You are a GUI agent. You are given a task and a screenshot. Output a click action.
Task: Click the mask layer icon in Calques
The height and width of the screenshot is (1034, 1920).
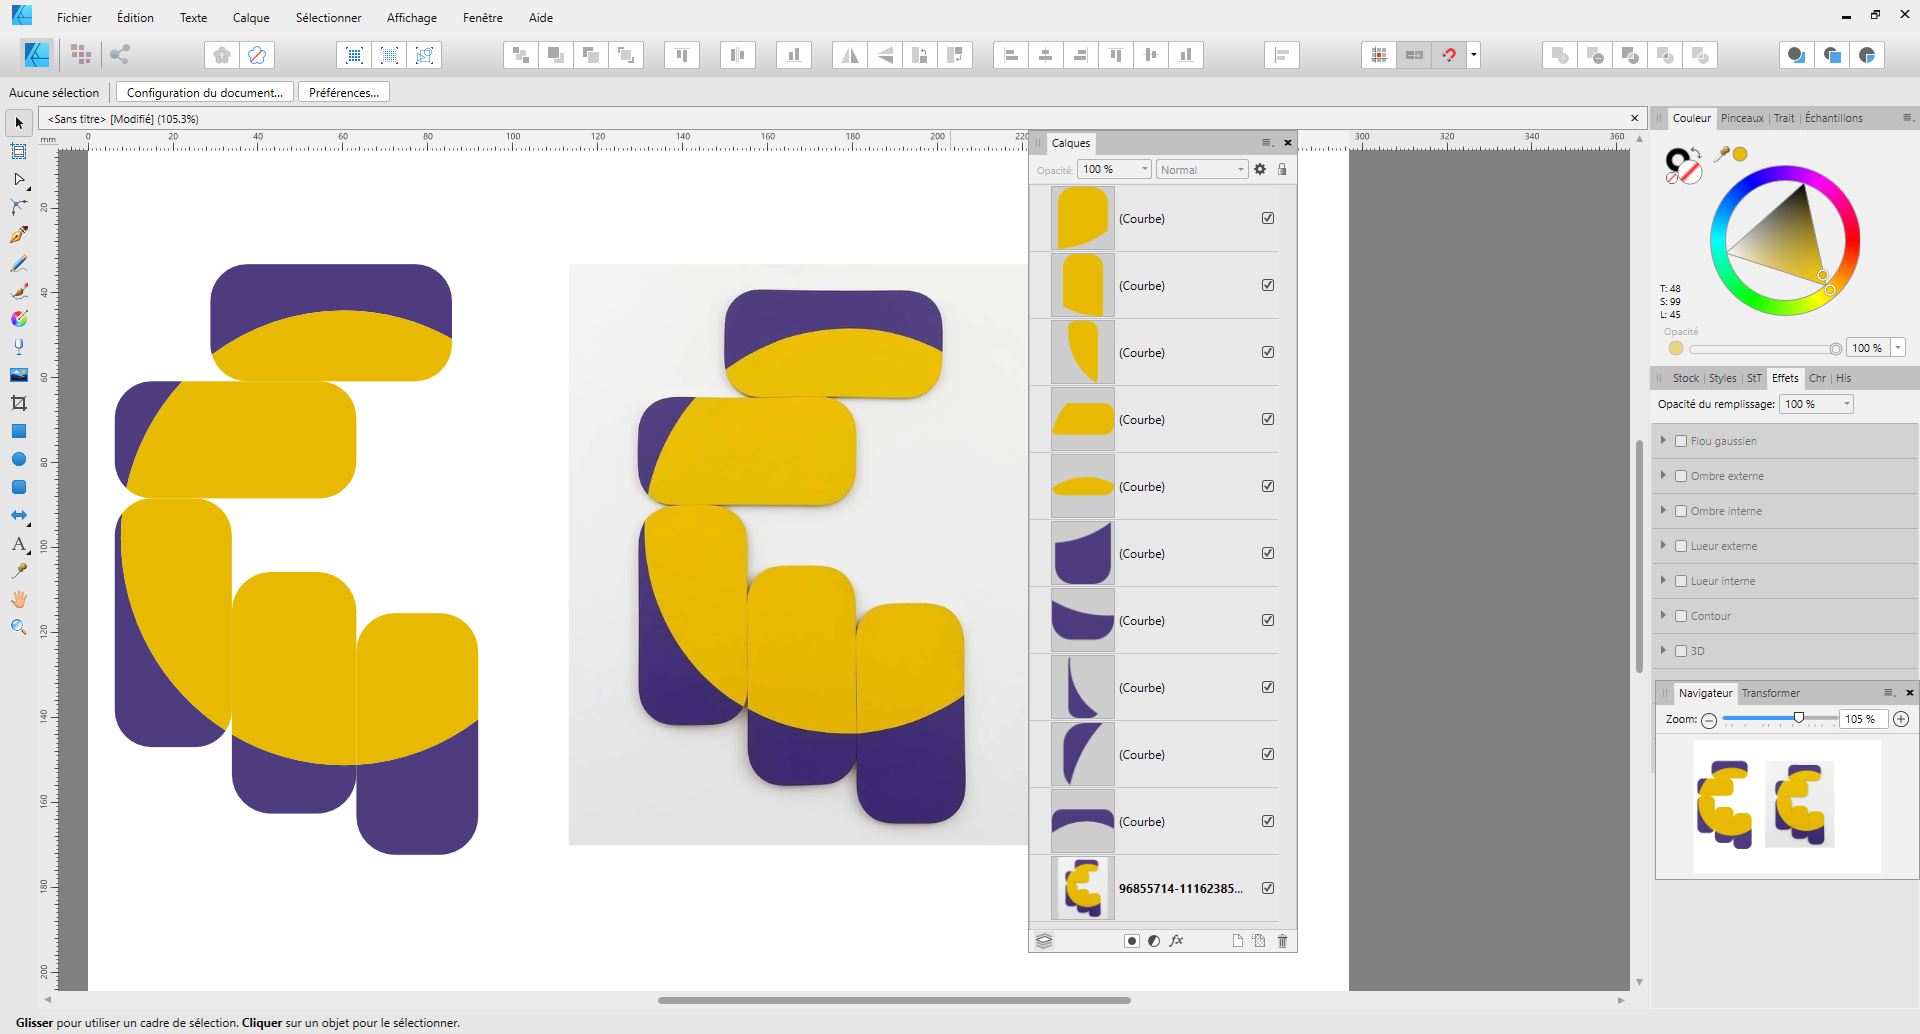pyautogui.click(x=1132, y=941)
